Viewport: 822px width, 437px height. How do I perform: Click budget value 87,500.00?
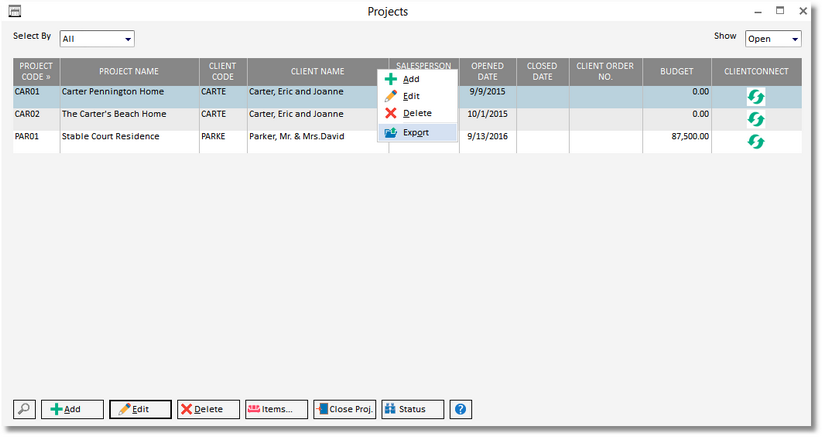[690, 137]
